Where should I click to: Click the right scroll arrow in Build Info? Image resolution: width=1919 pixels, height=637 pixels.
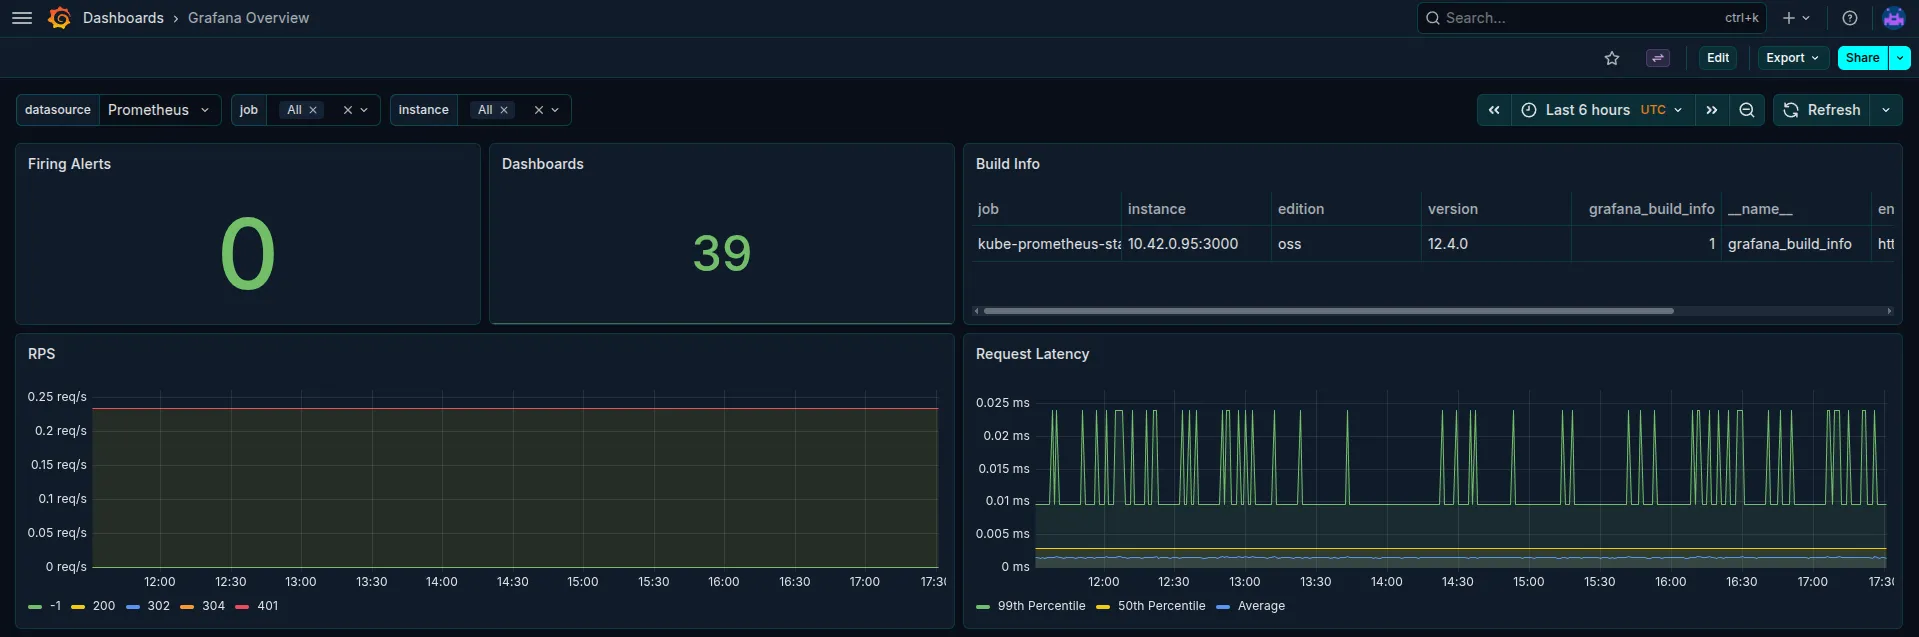point(1889,311)
